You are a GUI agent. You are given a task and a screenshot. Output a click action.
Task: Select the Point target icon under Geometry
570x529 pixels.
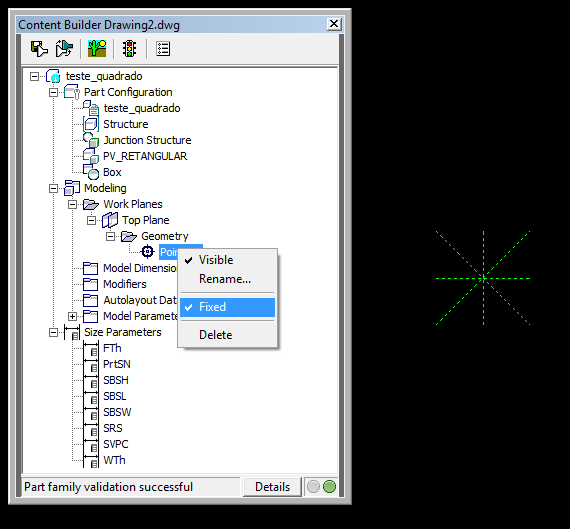point(147,252)
